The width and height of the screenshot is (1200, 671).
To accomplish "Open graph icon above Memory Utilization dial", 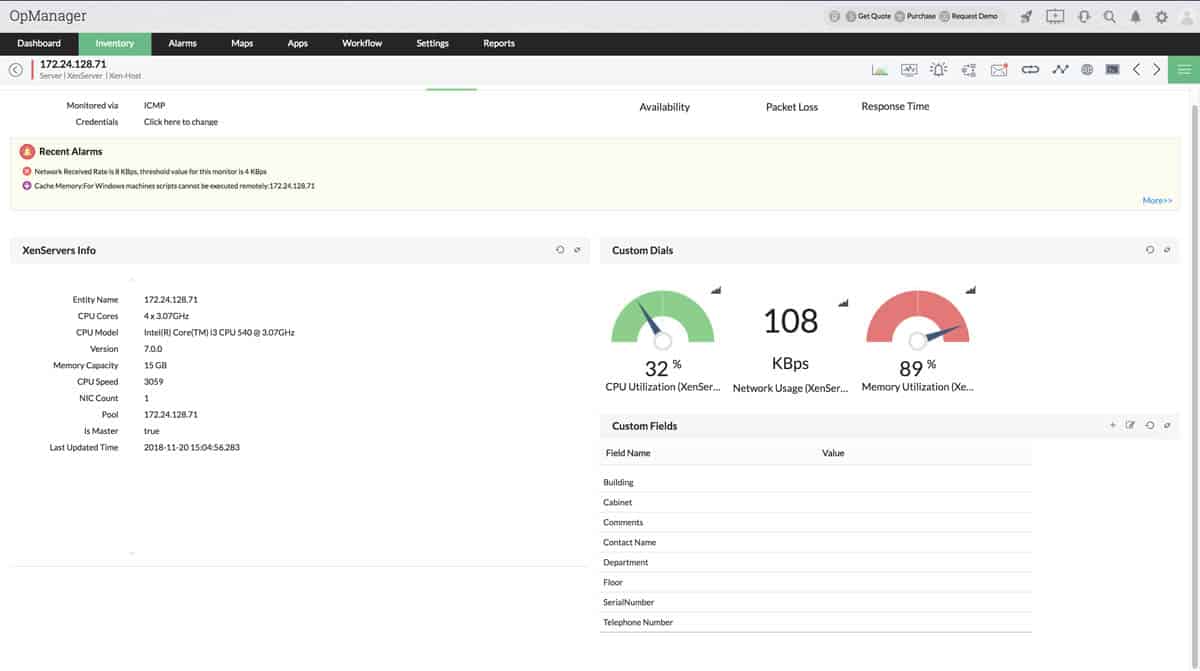I will (970, 290).
